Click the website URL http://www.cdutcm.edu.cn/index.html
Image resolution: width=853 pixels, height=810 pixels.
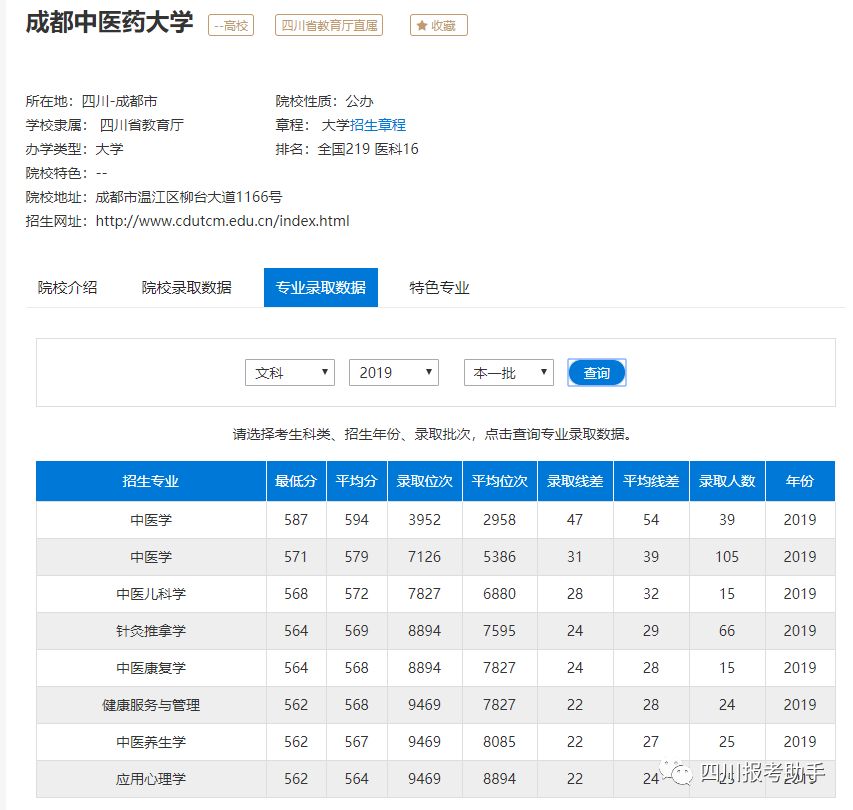[222, 221]
